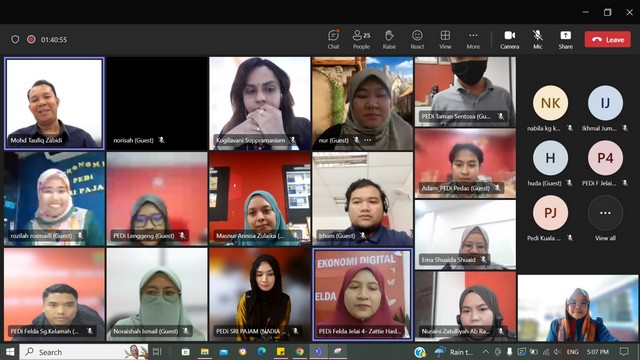Change meeting View layout
This screenshot has height=360, width=640.
[445, 40]
